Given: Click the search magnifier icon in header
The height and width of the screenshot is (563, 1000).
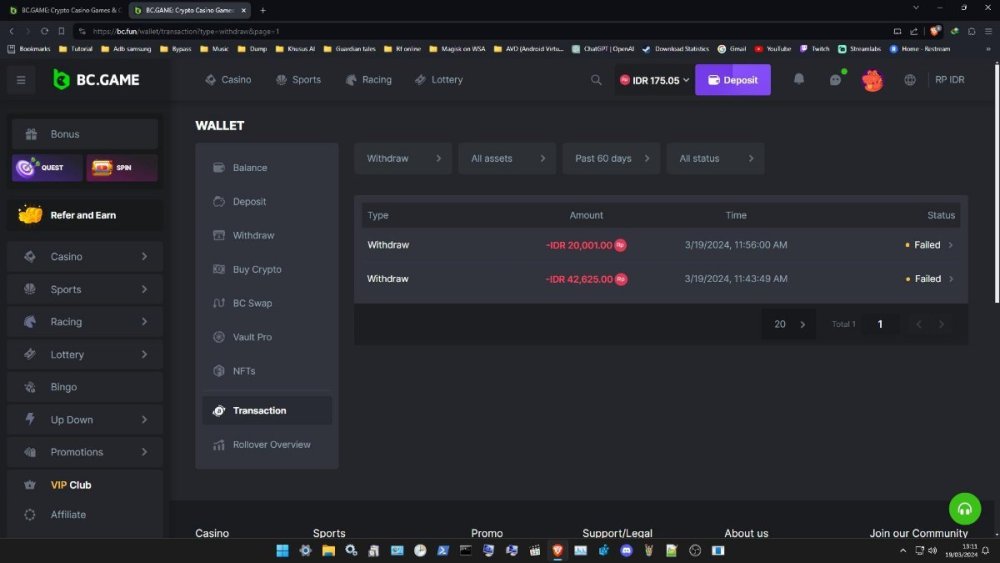Looking at the screenshot, I should pos(596,80).
